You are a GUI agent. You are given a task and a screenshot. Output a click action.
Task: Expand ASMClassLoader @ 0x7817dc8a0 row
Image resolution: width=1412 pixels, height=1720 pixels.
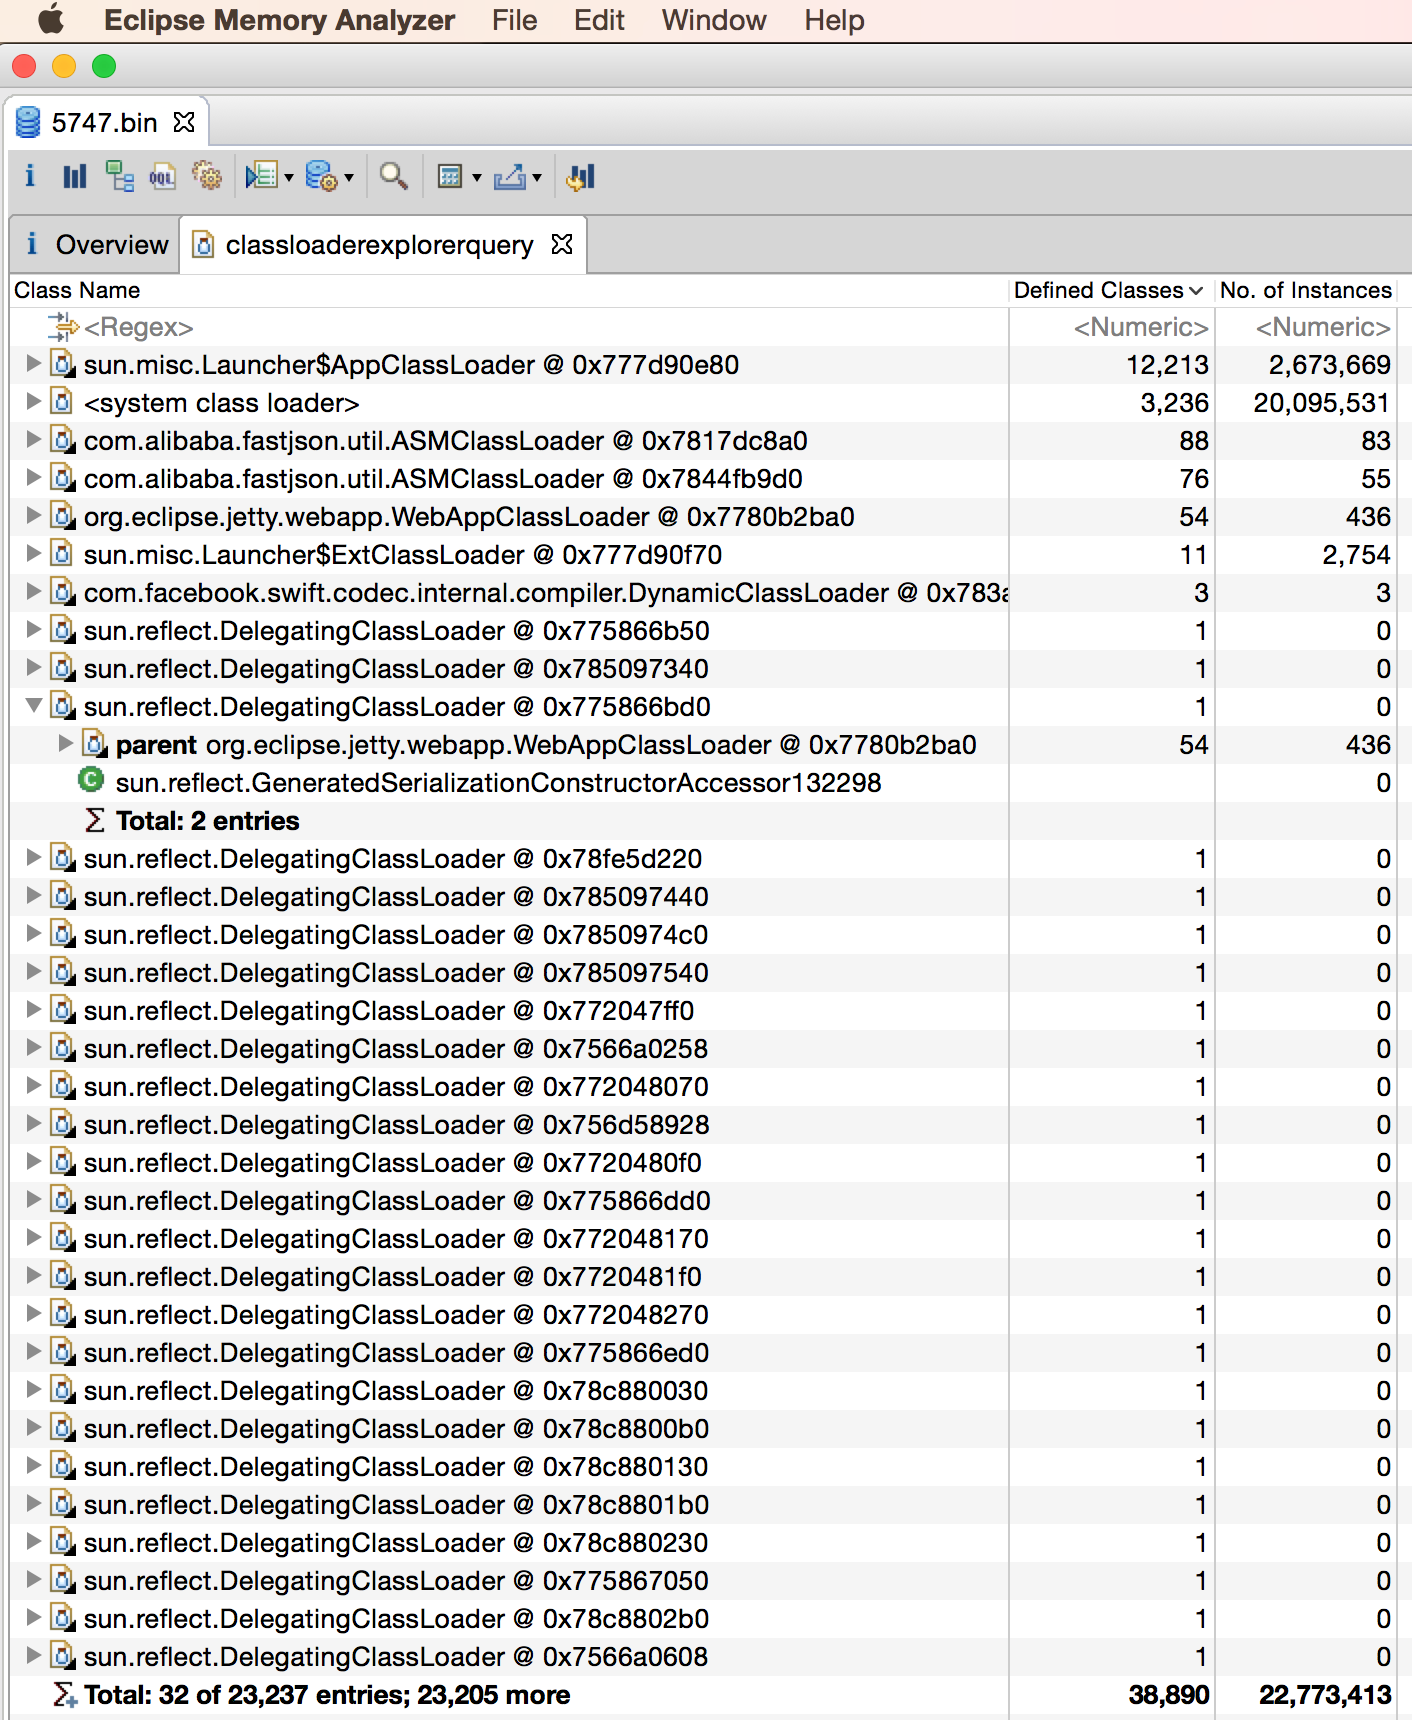33,440
